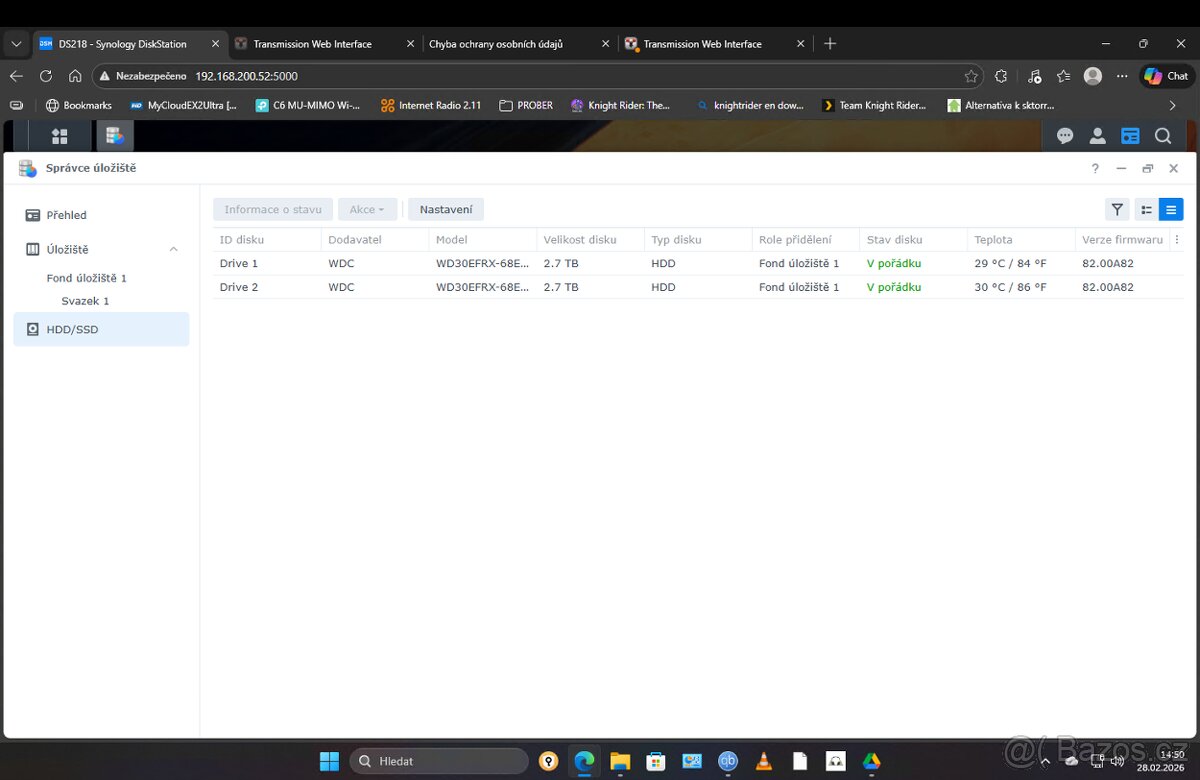This screenshot has height=780, width=1200.
Task: Open the disk filter funnel icon
Action: tap(1117, 209)
